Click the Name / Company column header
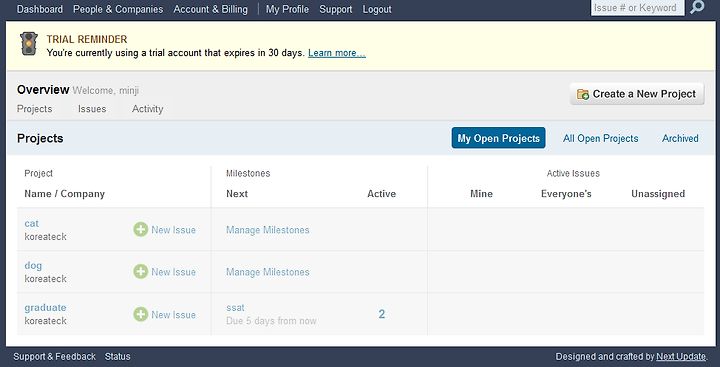The width and height of the screenshot is (720, 367). click(65, 194)
